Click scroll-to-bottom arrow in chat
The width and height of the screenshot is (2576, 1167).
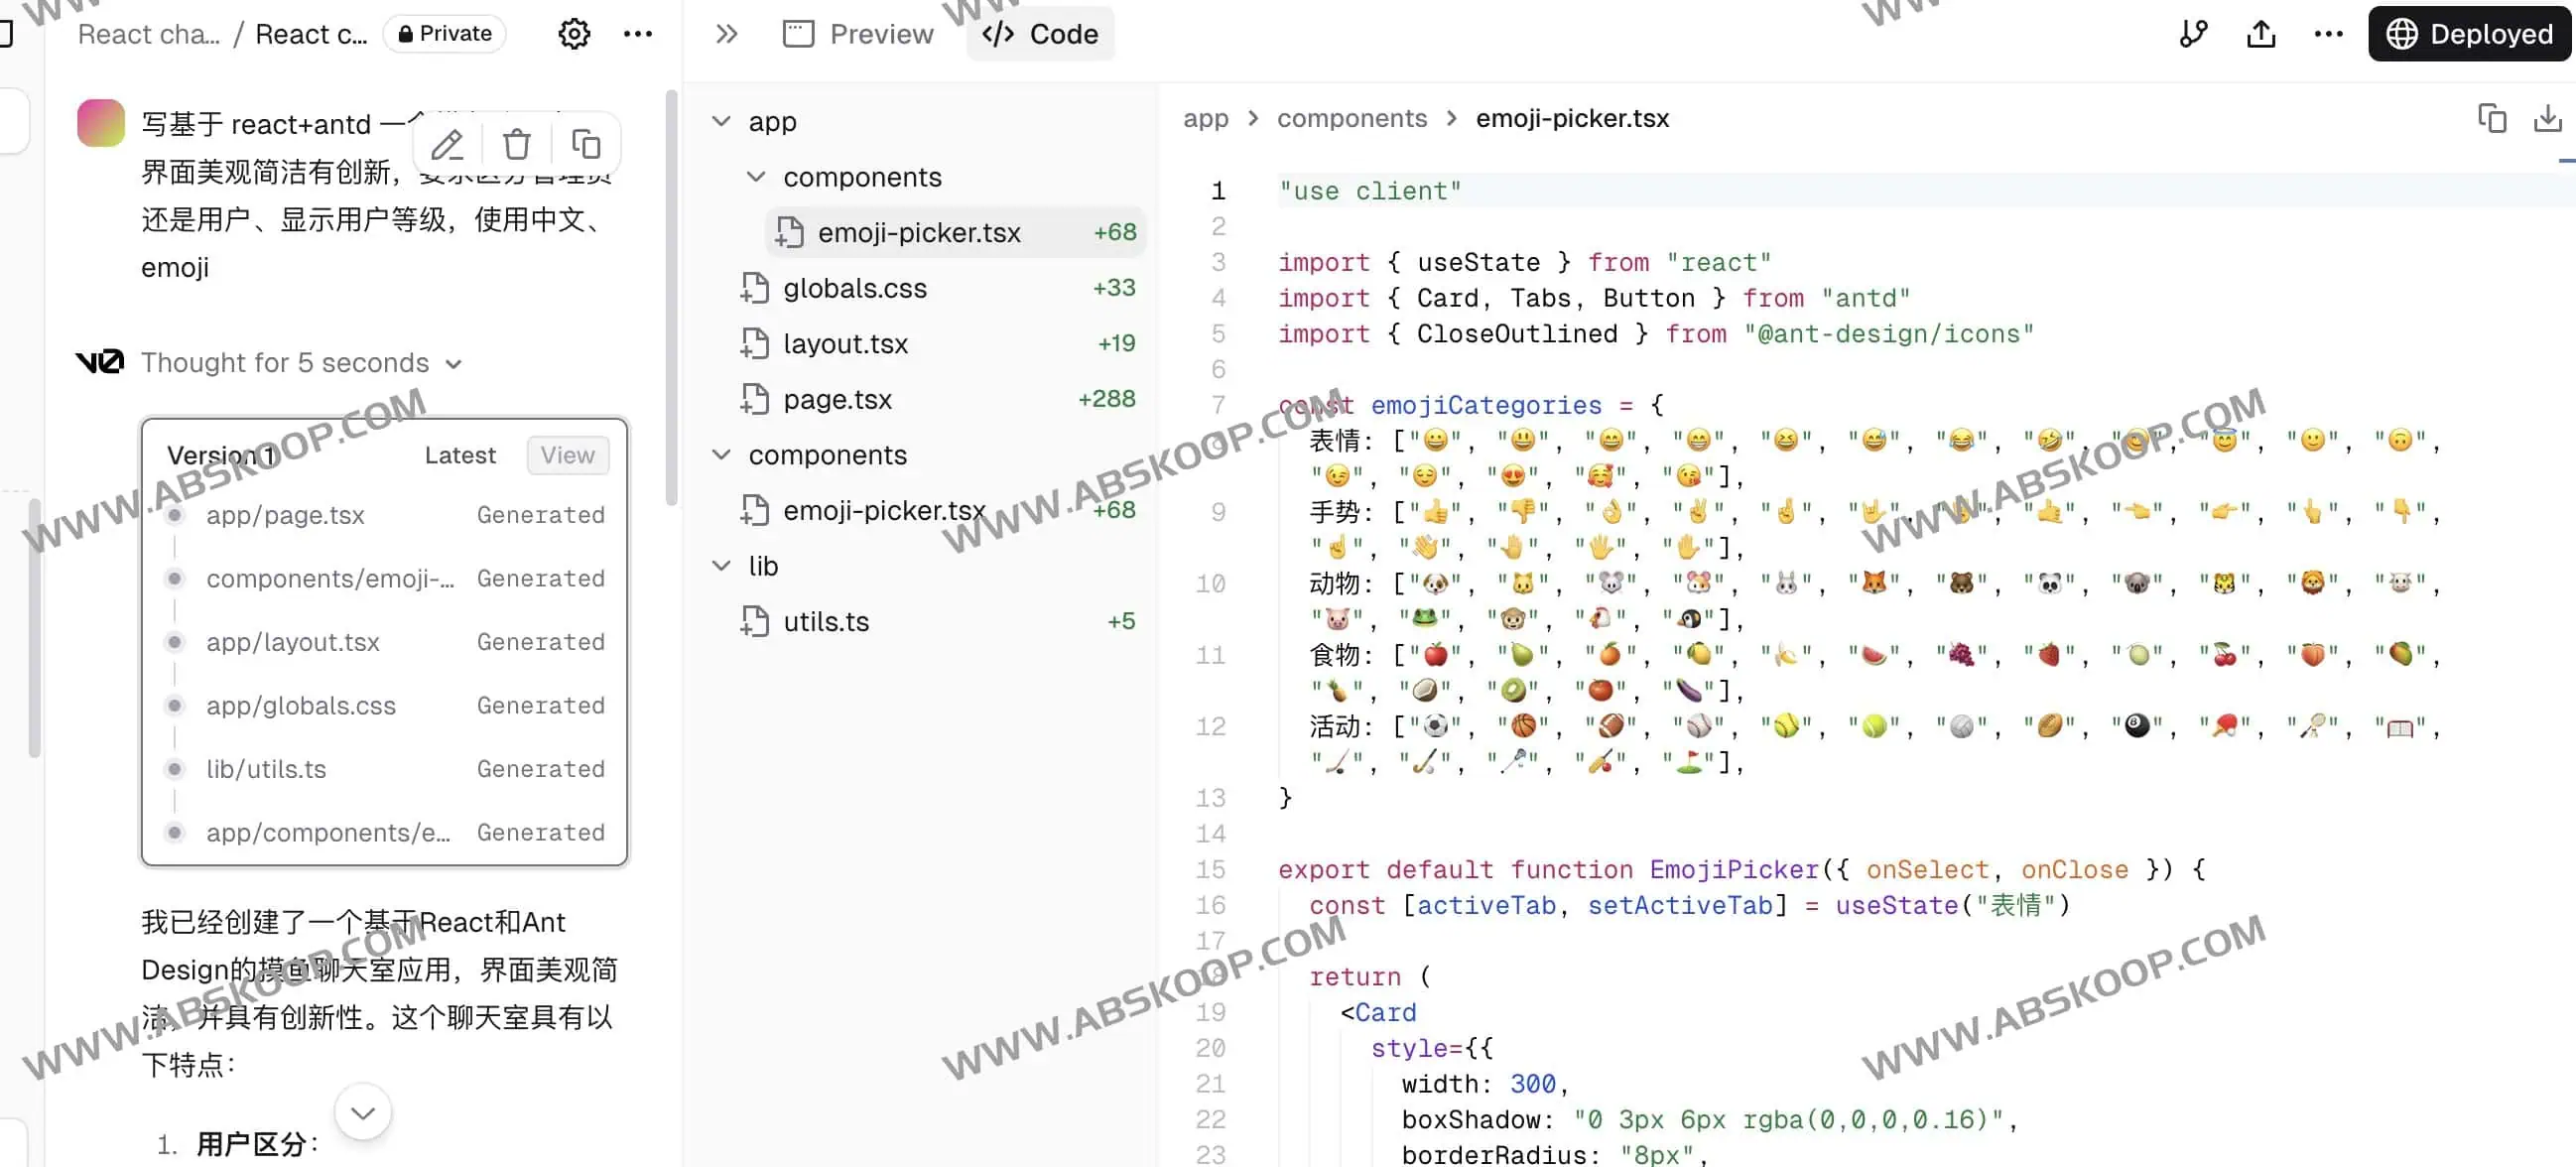pos(363,1112)
